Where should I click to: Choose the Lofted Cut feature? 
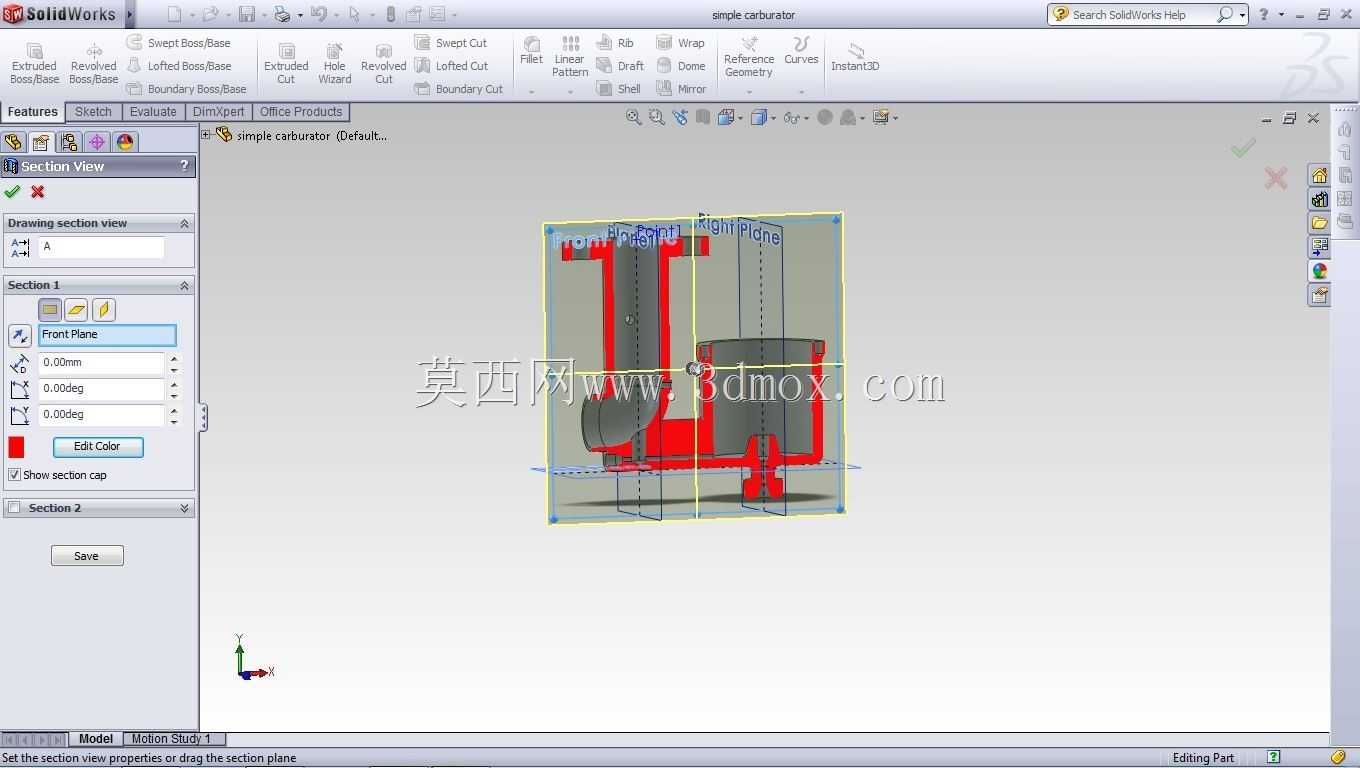point(451,66)
